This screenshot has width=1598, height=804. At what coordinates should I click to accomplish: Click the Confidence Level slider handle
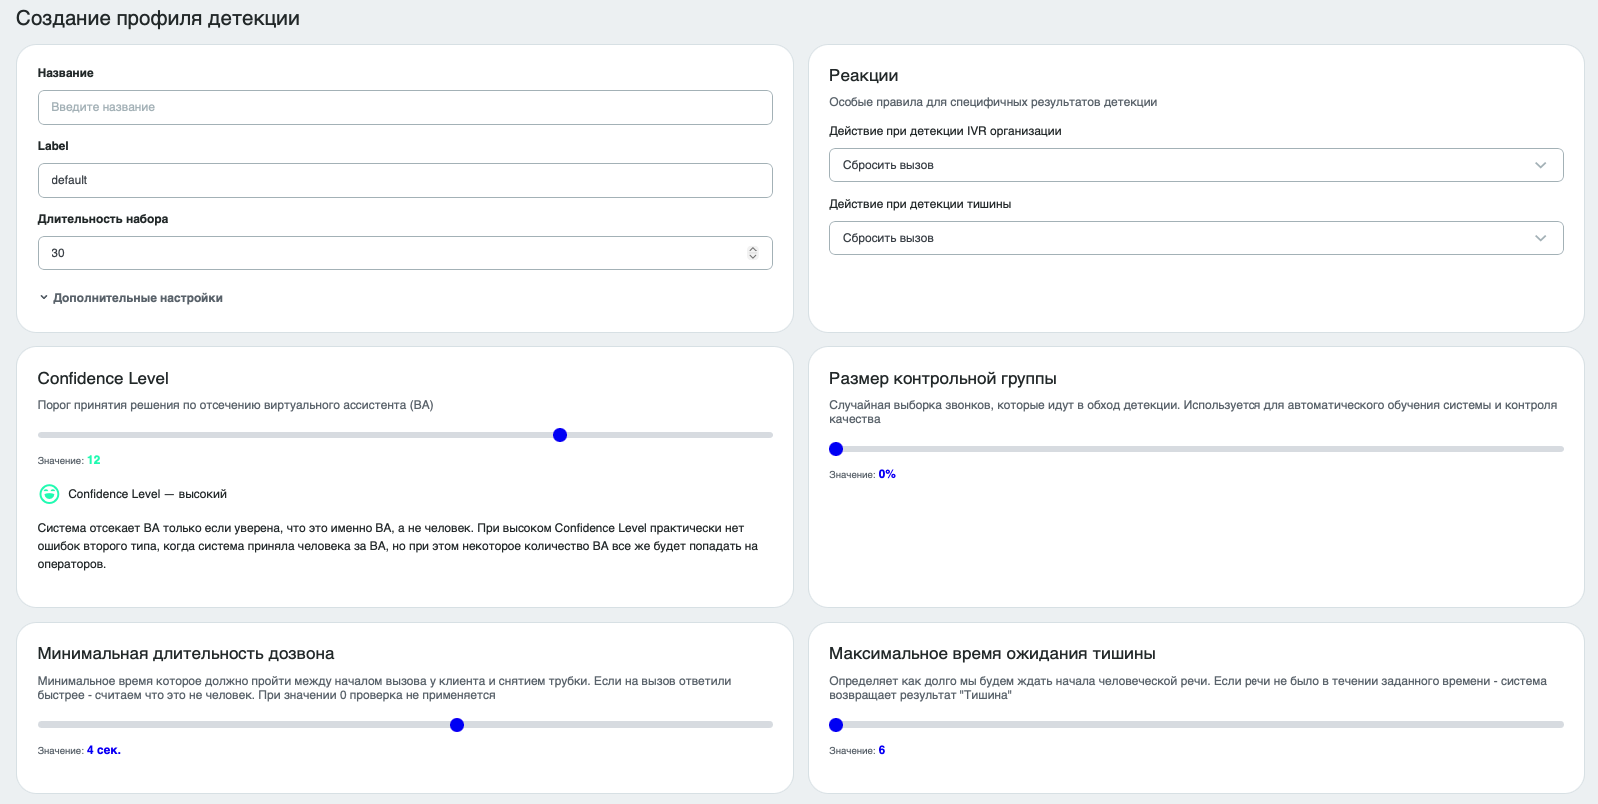pos(560,435)
